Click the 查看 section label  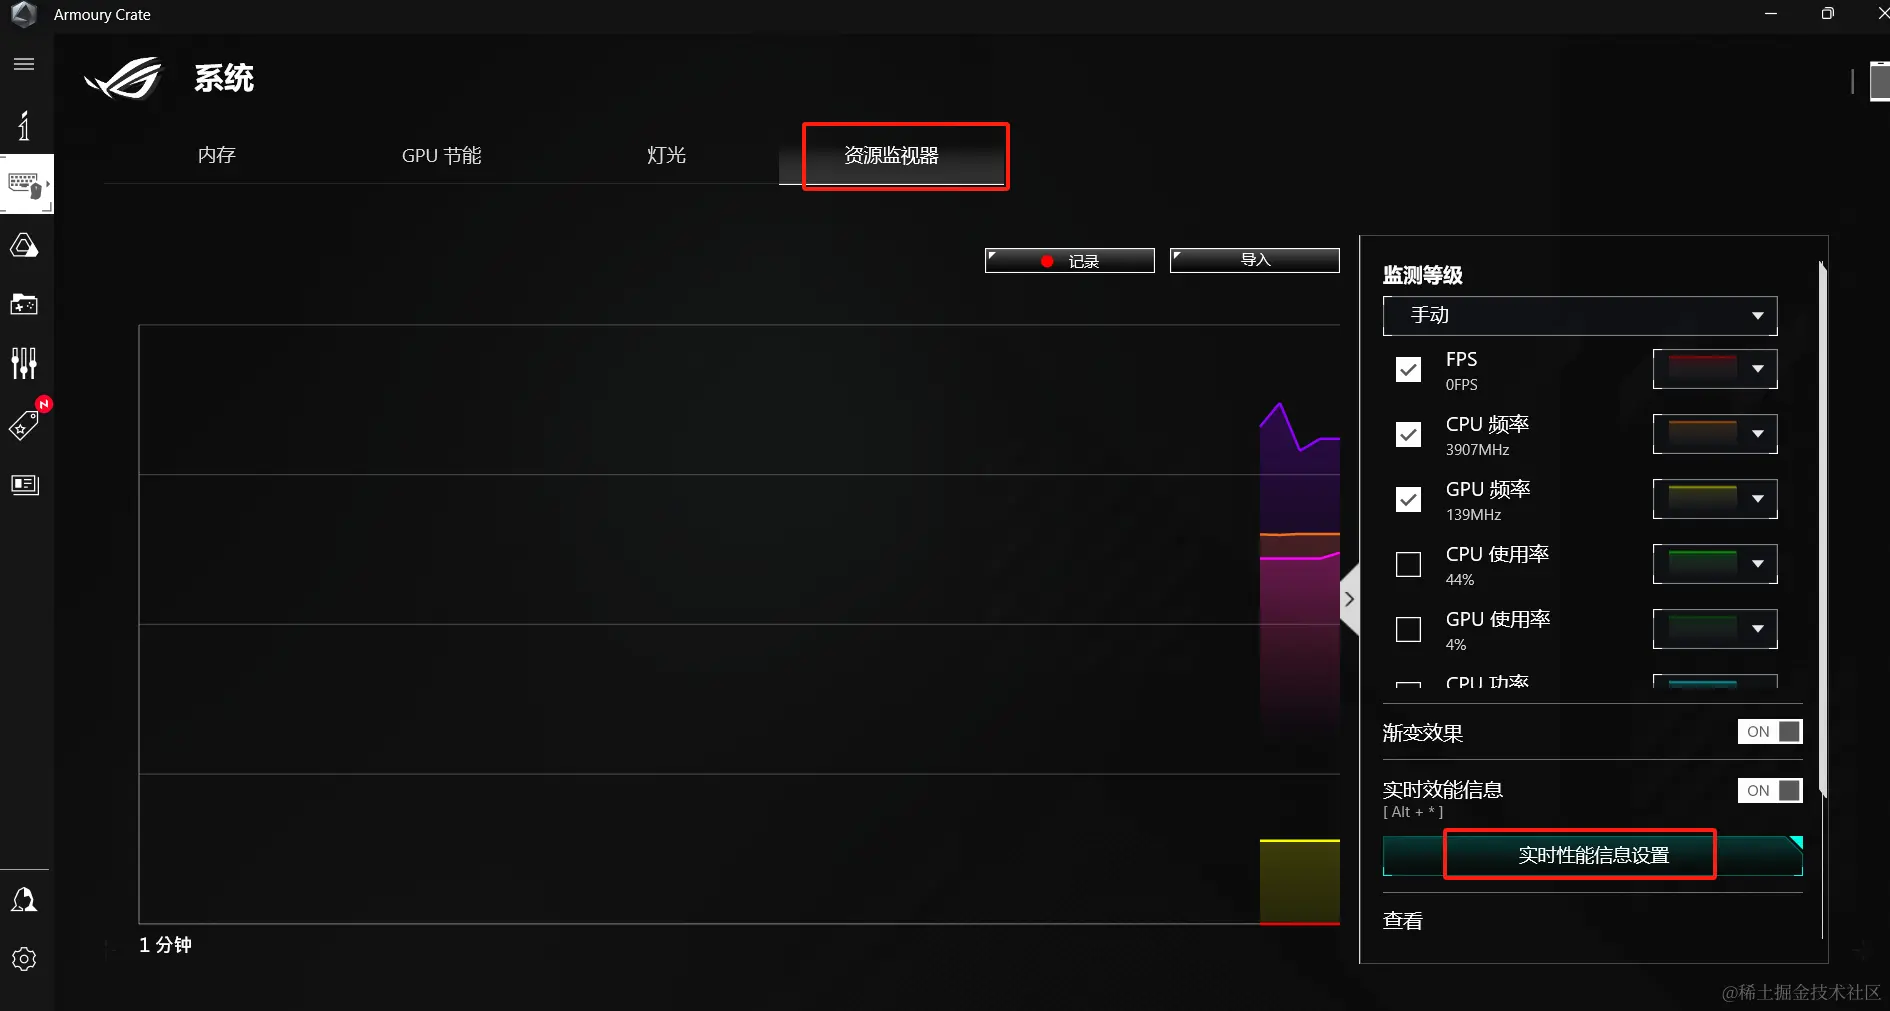pyautogui.click(x=1403, y=921)
